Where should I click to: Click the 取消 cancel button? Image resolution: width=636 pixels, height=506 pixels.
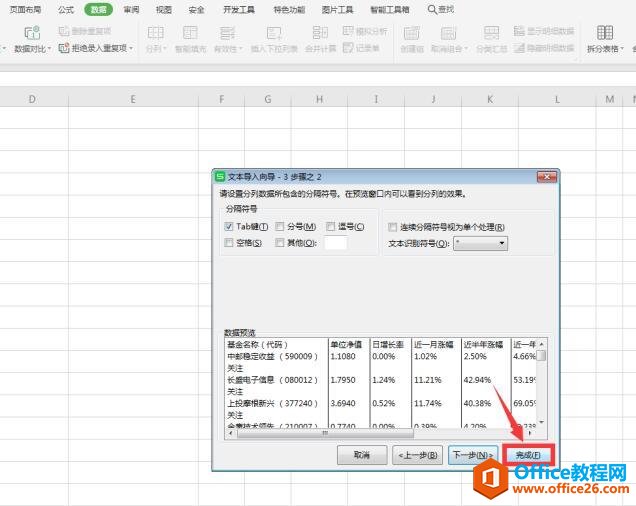[x=362, y=455]
